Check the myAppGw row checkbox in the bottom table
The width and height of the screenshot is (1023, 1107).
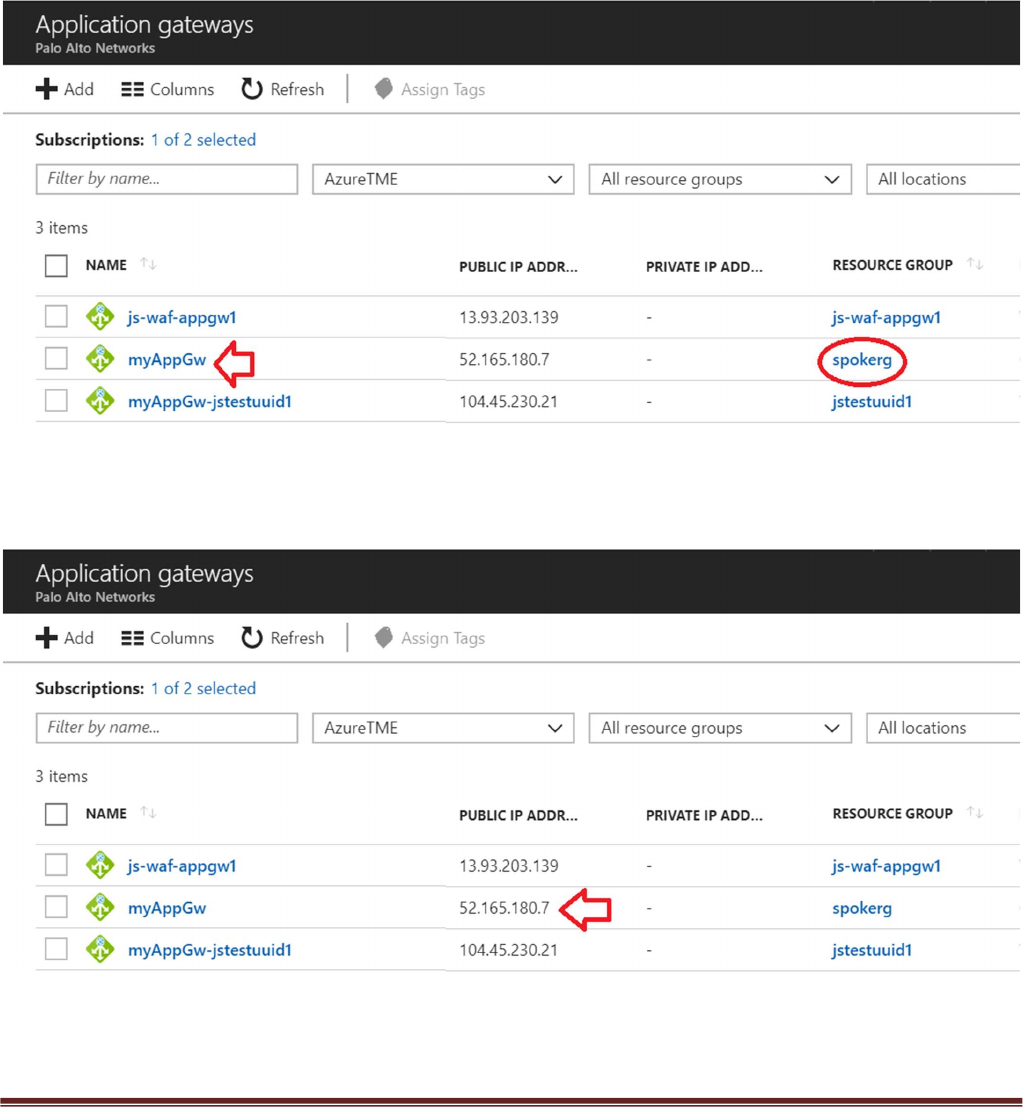(x=56, y=907)
